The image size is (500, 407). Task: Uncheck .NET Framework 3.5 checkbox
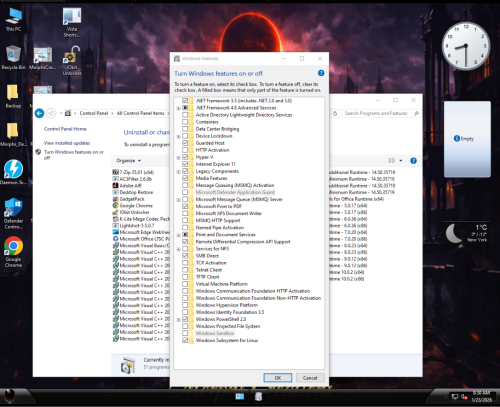tap(185, 100)
